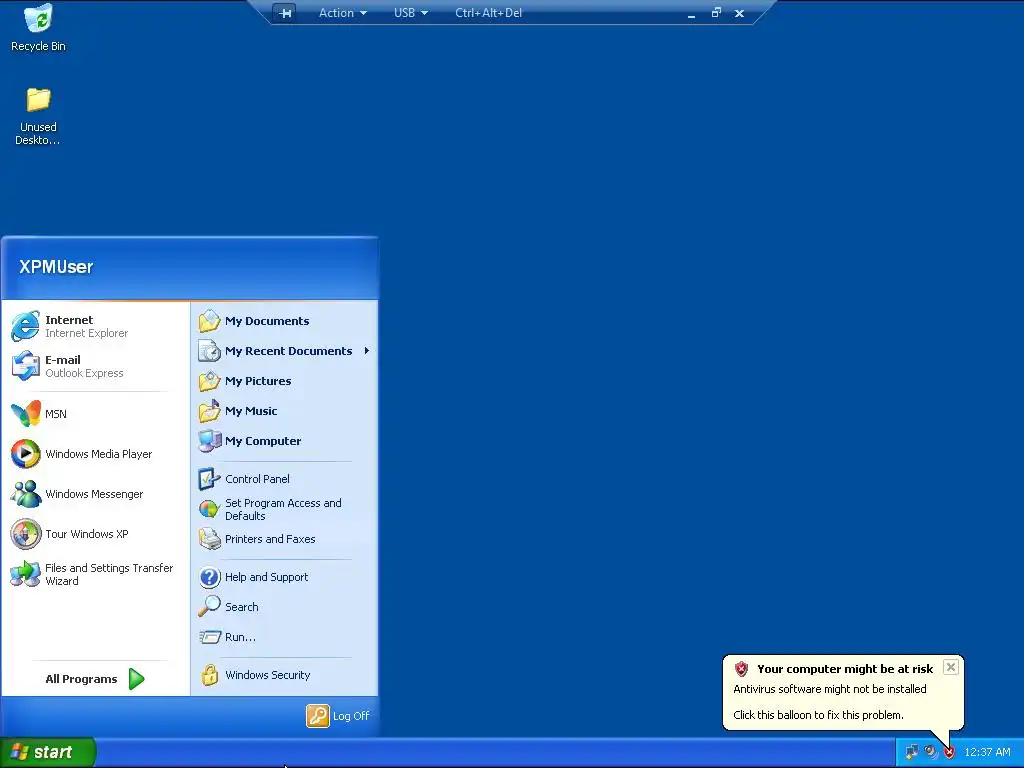Launch Tour Windows XP icon

click(x=25, y=534)
